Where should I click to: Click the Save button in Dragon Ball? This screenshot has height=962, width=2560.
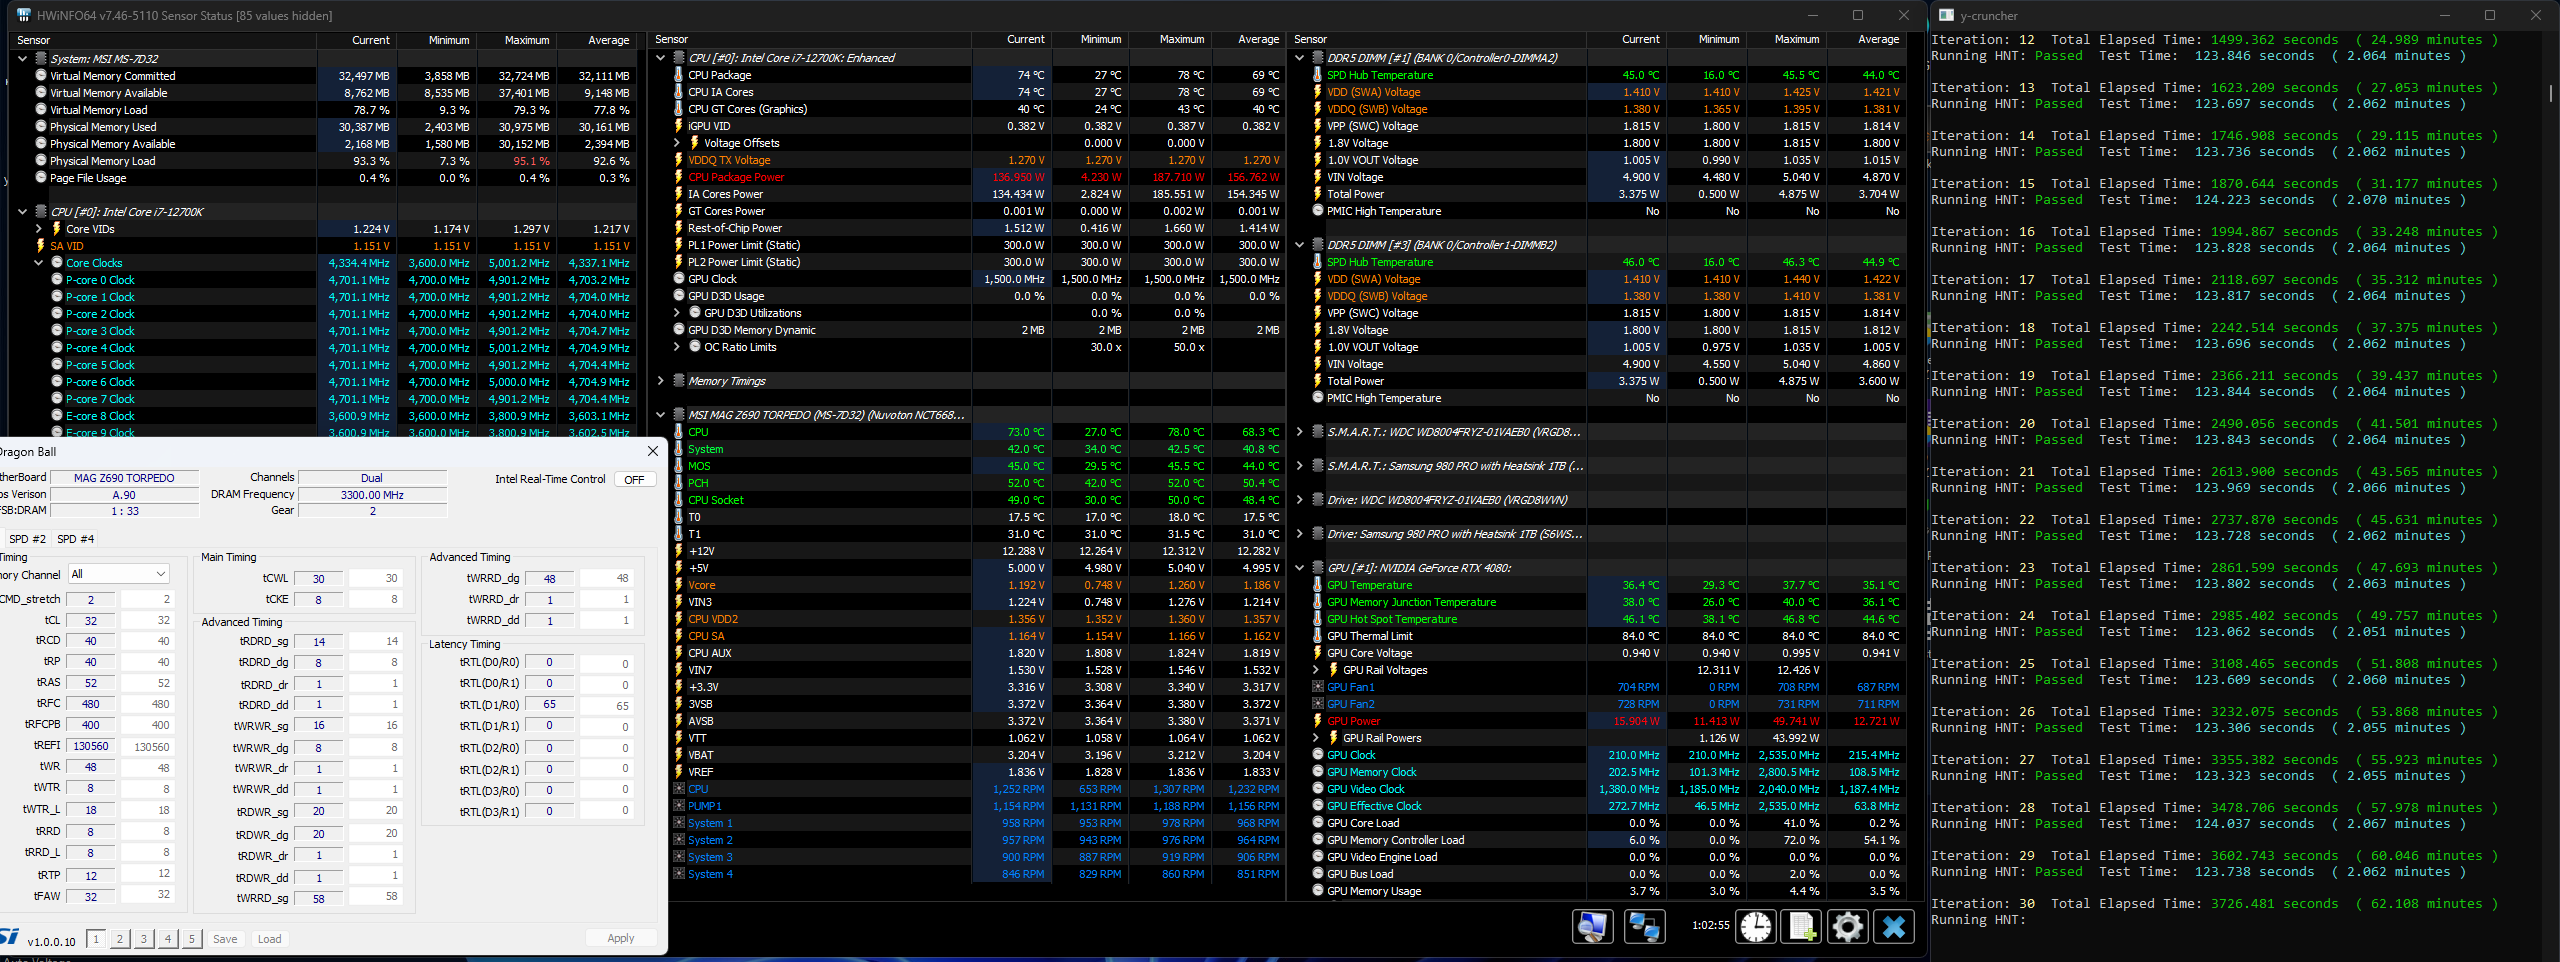coord(226,939)
